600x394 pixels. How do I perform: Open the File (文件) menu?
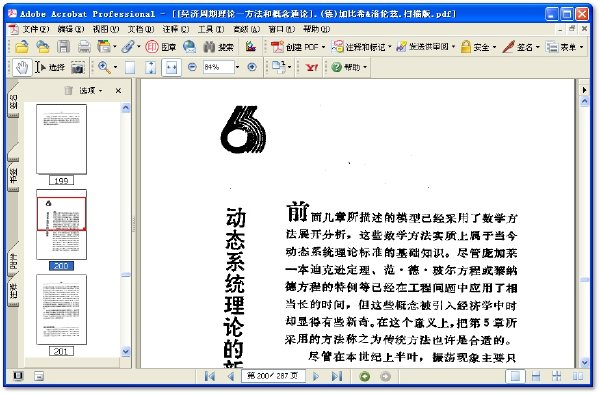(36, 29)
